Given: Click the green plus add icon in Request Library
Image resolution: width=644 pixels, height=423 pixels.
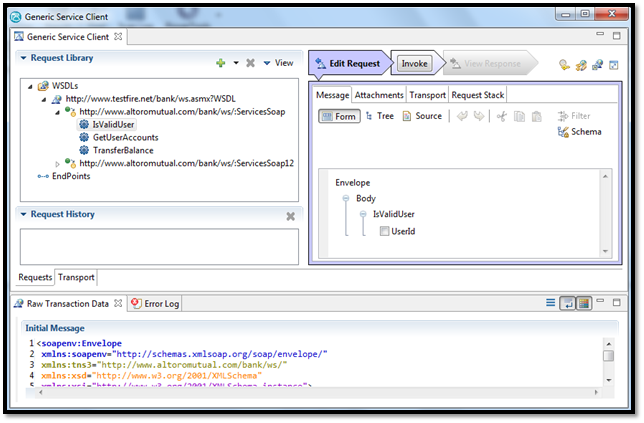Looking at the screenshot, I should coord(220,63).
